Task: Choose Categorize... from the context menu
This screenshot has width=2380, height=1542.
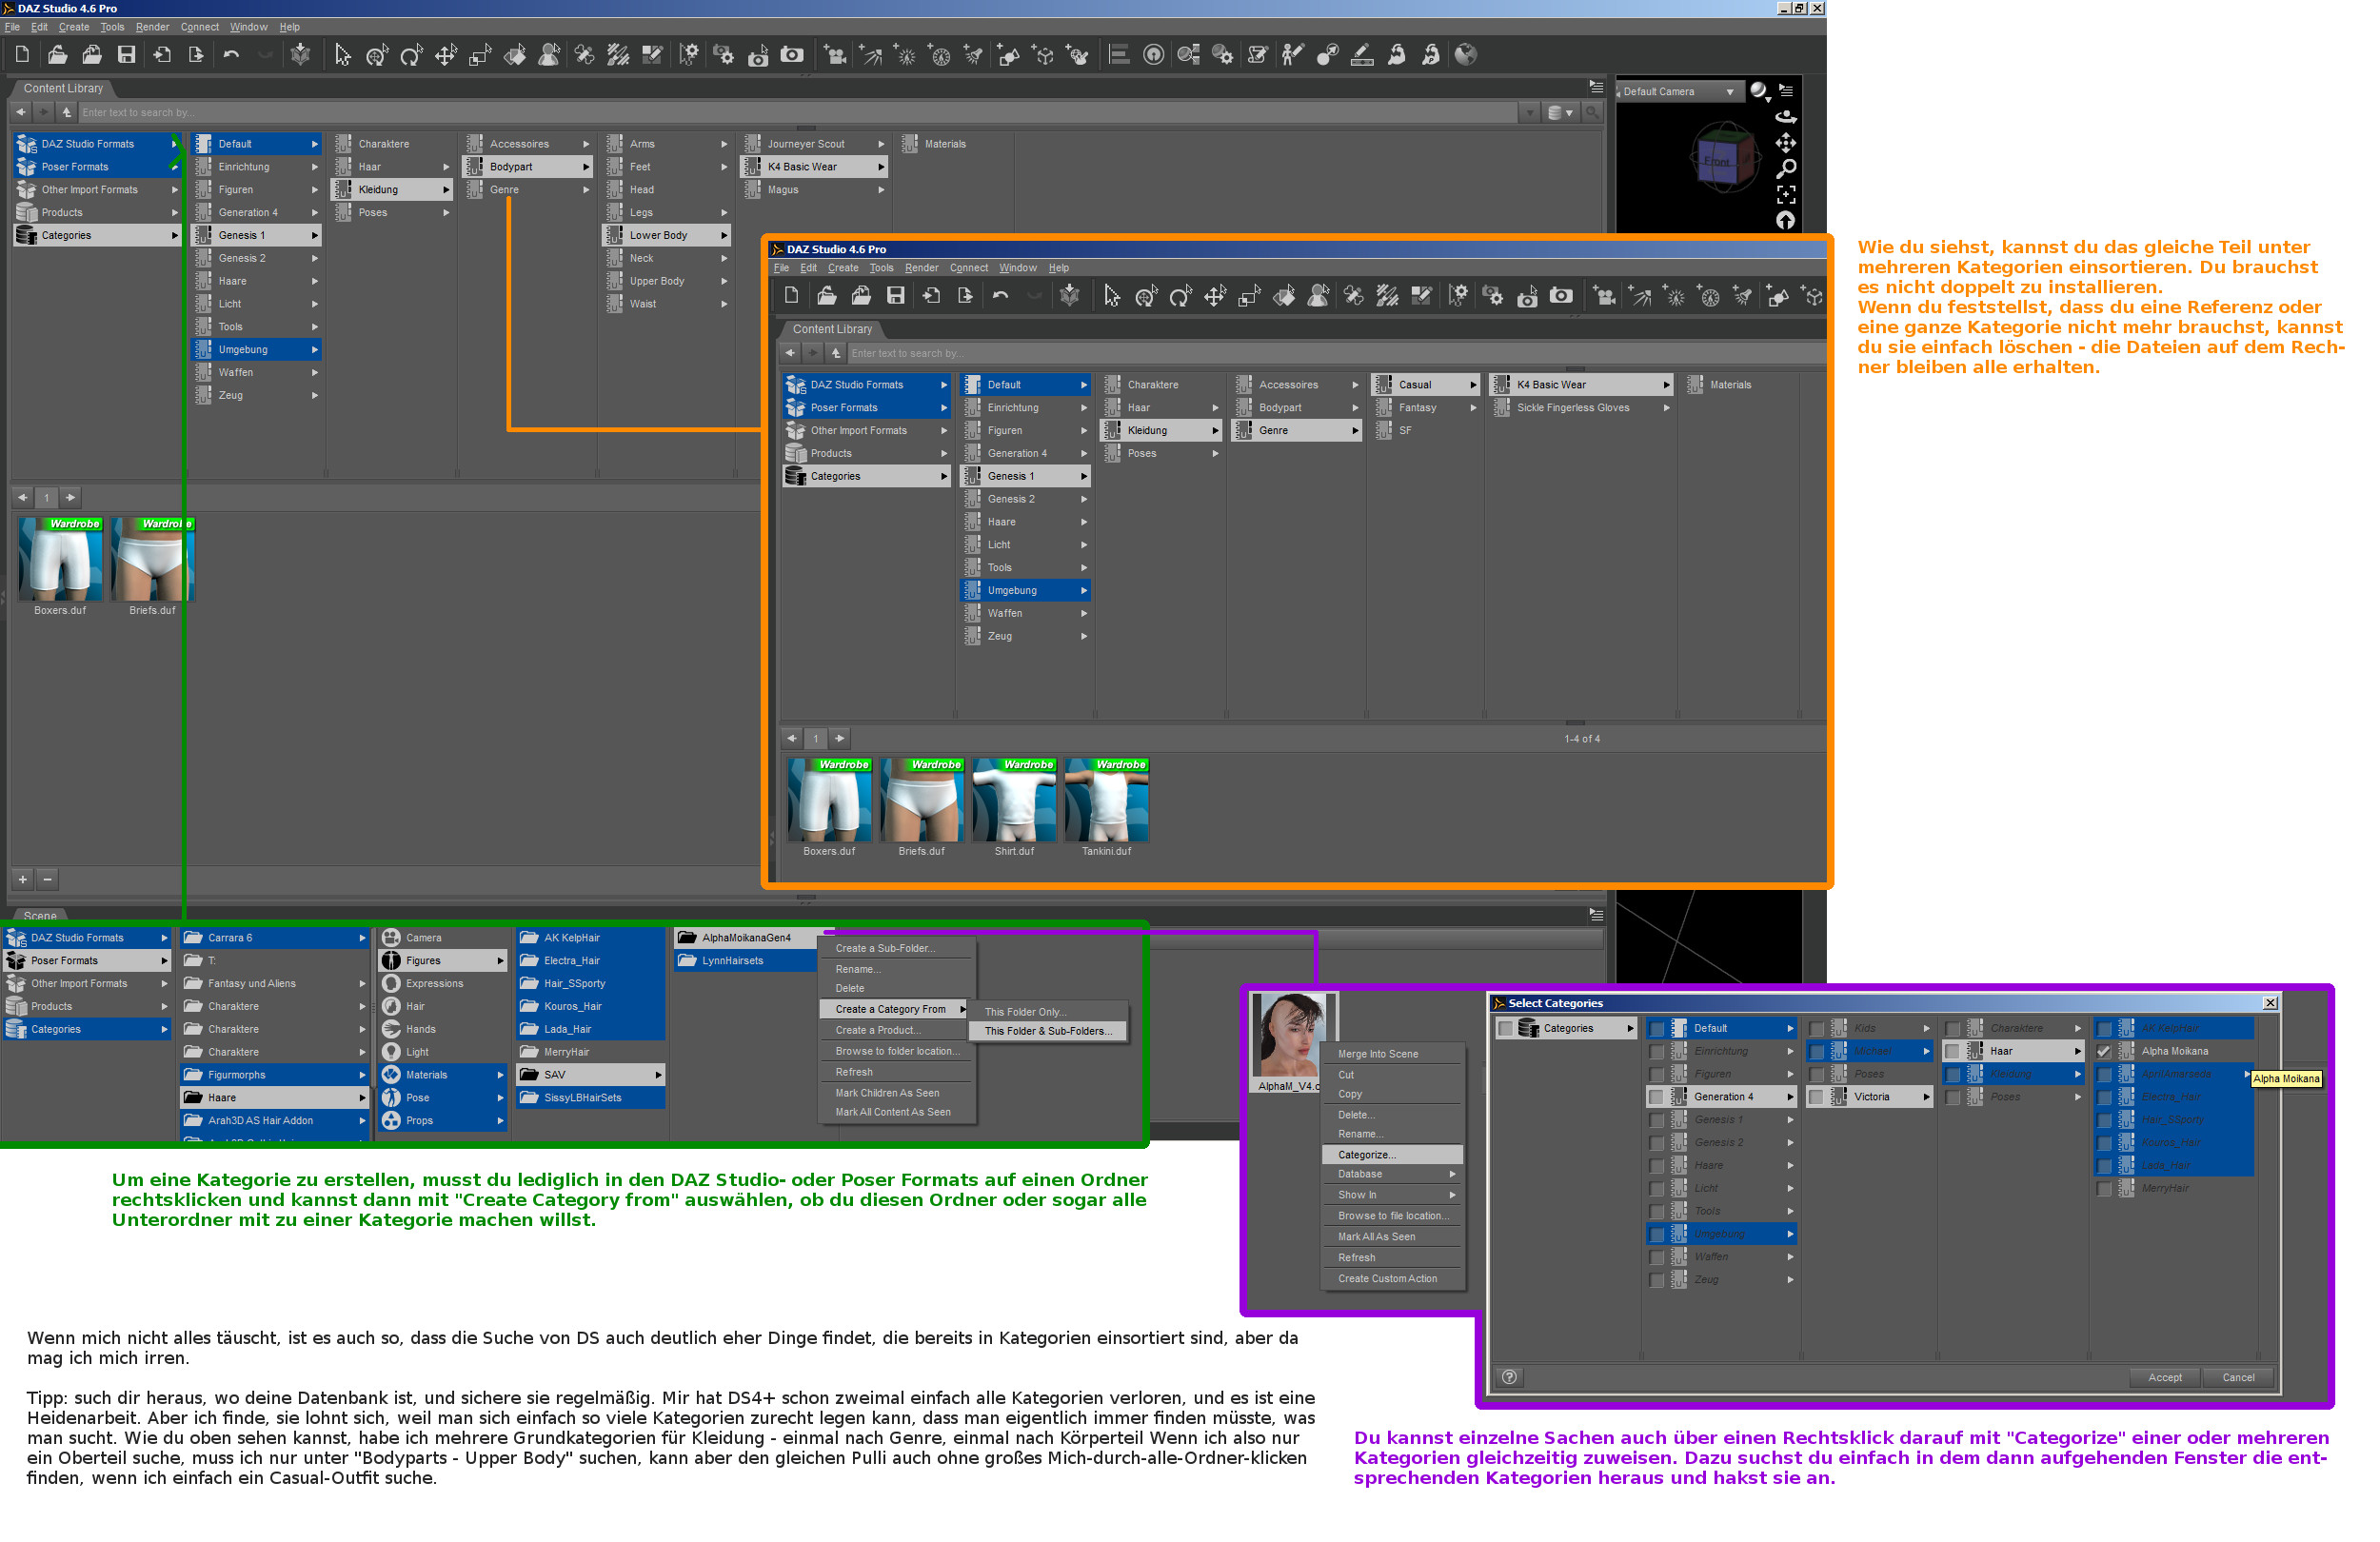Action: 1366,1154
